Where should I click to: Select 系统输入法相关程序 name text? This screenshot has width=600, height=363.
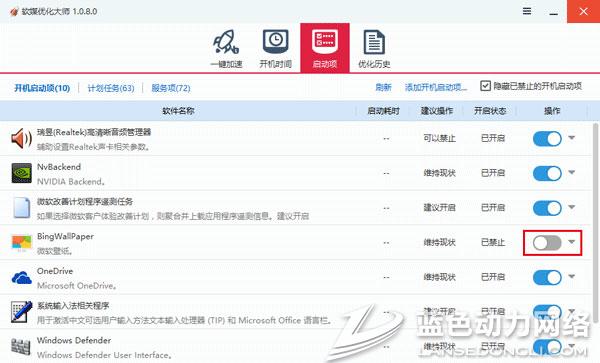(x=73, y=306)
